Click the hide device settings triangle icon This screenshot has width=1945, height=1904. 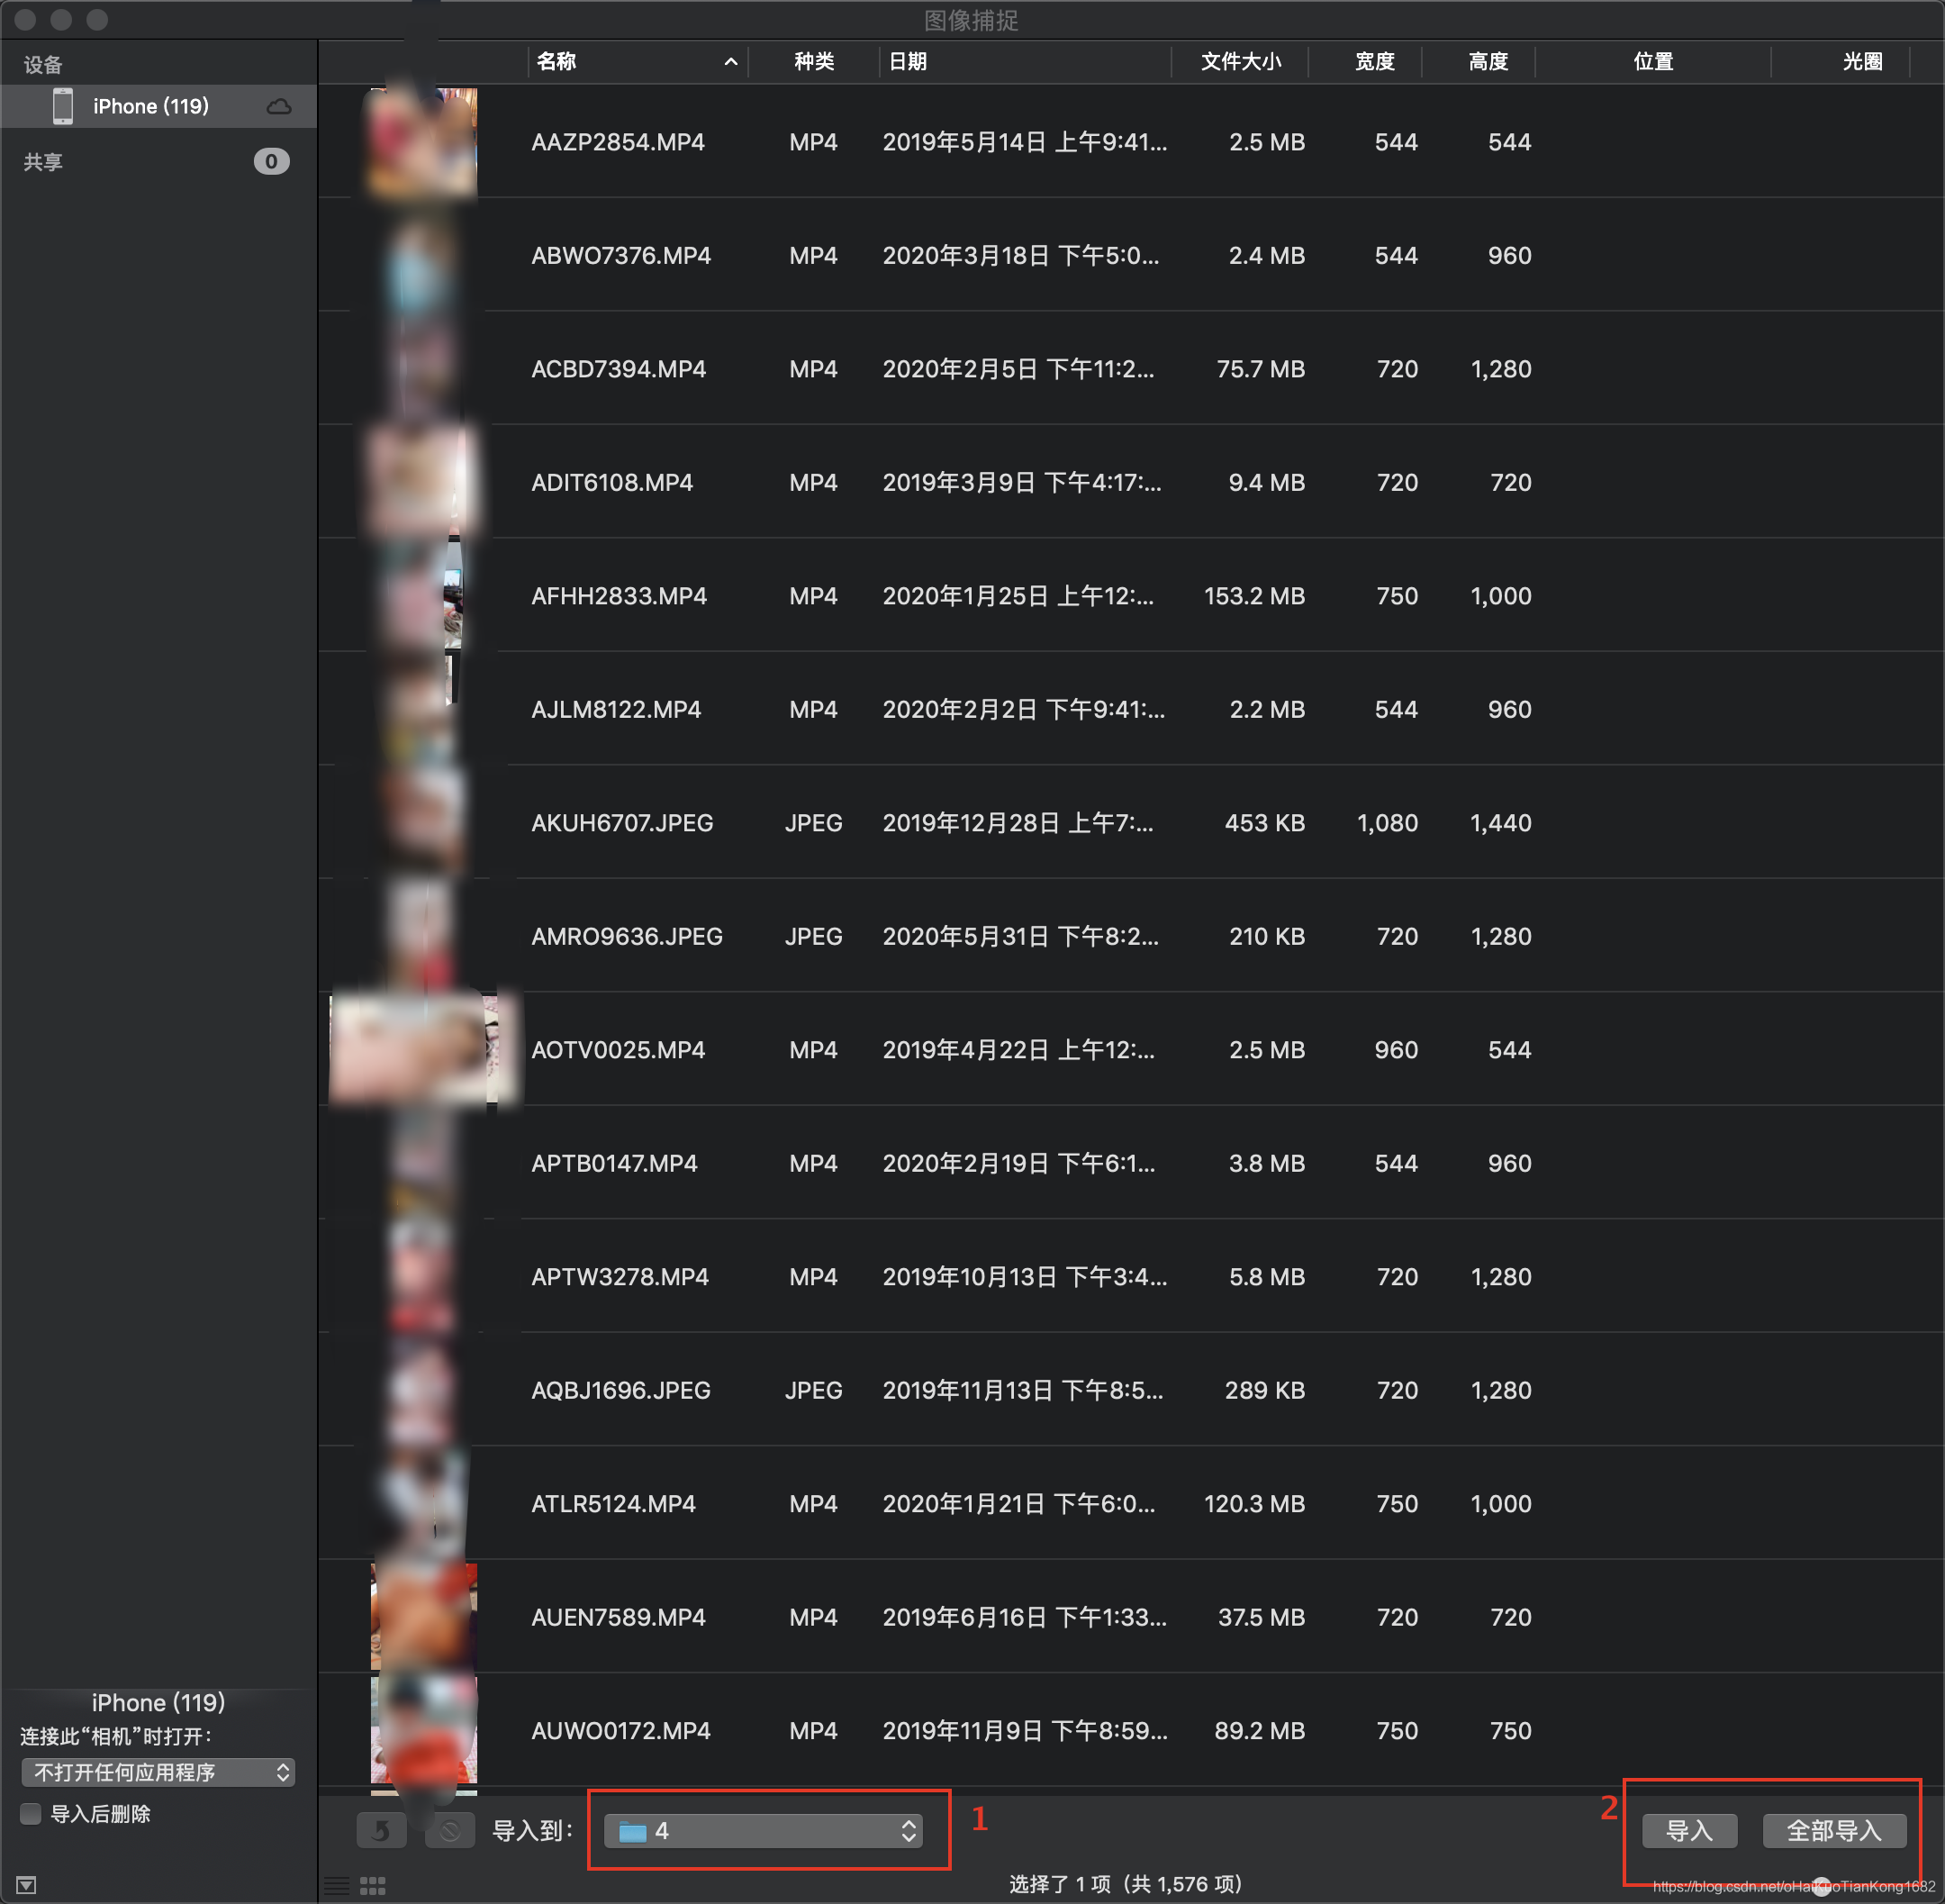[27, 1885]
